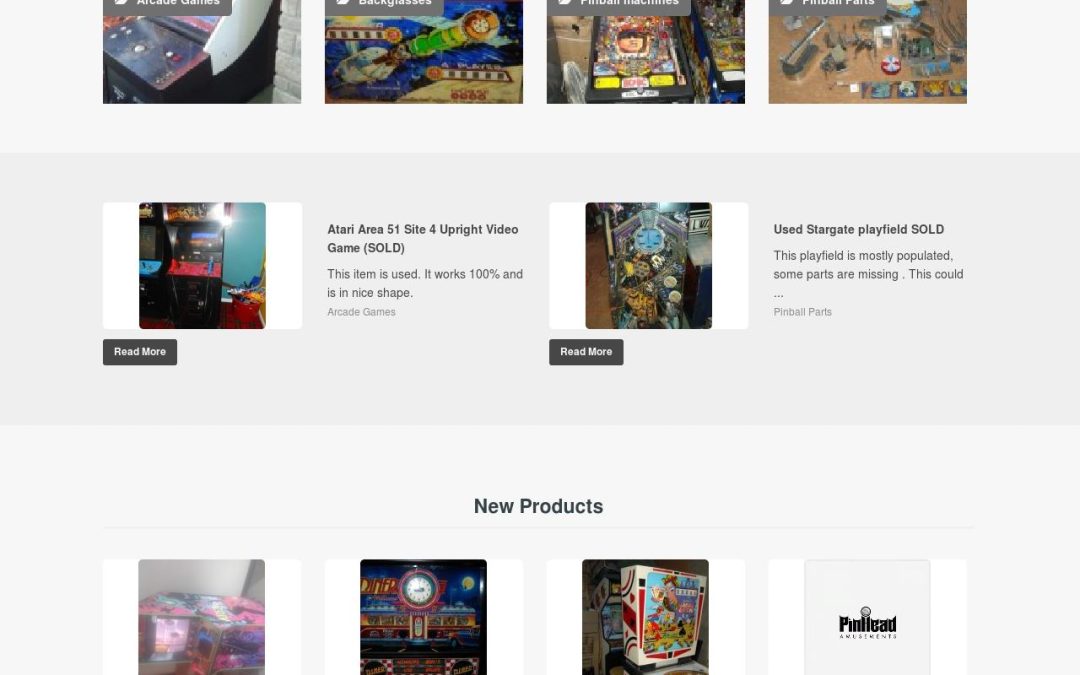This screenshot has width=1080, height=675.
Task: View the Atari Area 51 cabinet photo
Action: tap(202, 265)
